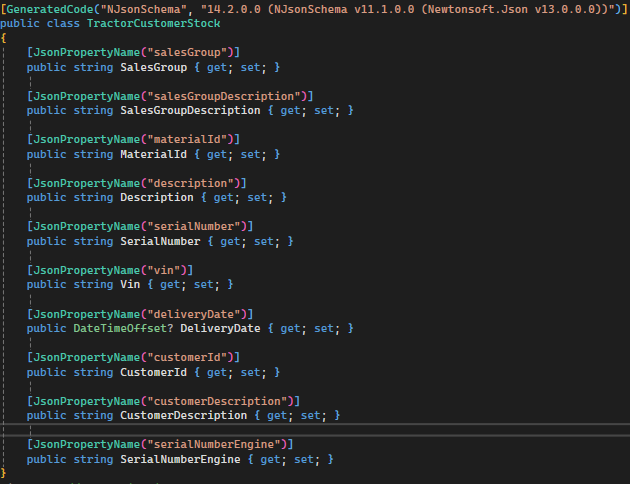Click the "deliveryDate" JSON property string

pos(194,314)
